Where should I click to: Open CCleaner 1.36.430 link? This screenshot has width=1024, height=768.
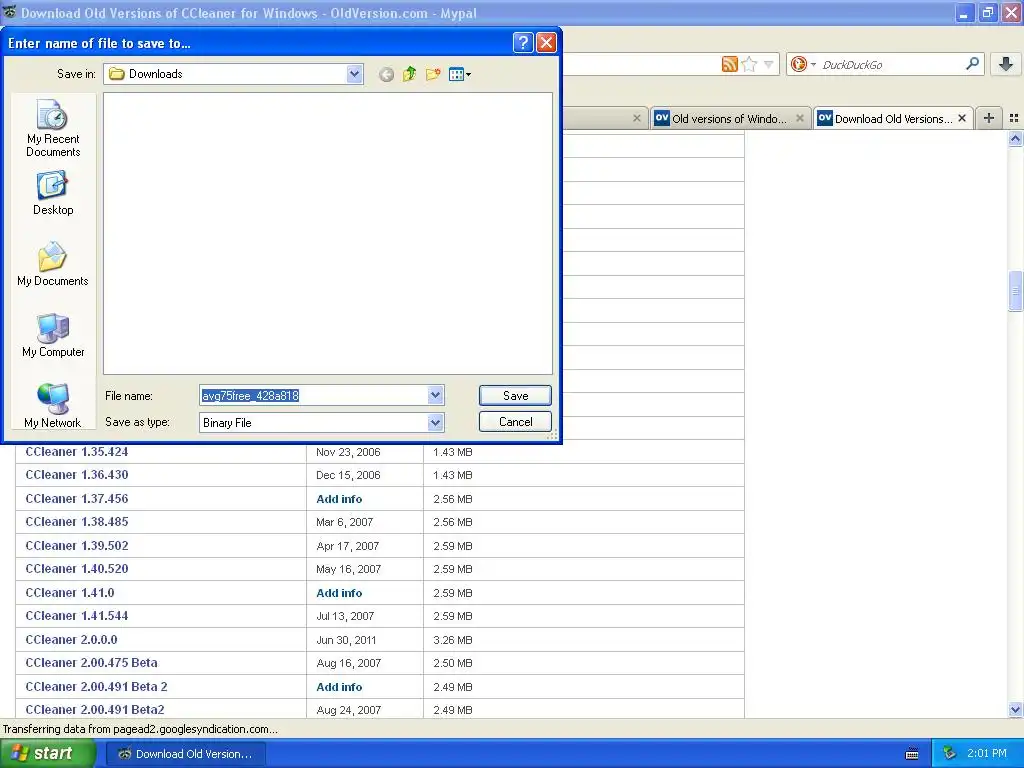[x=76, y=475]
